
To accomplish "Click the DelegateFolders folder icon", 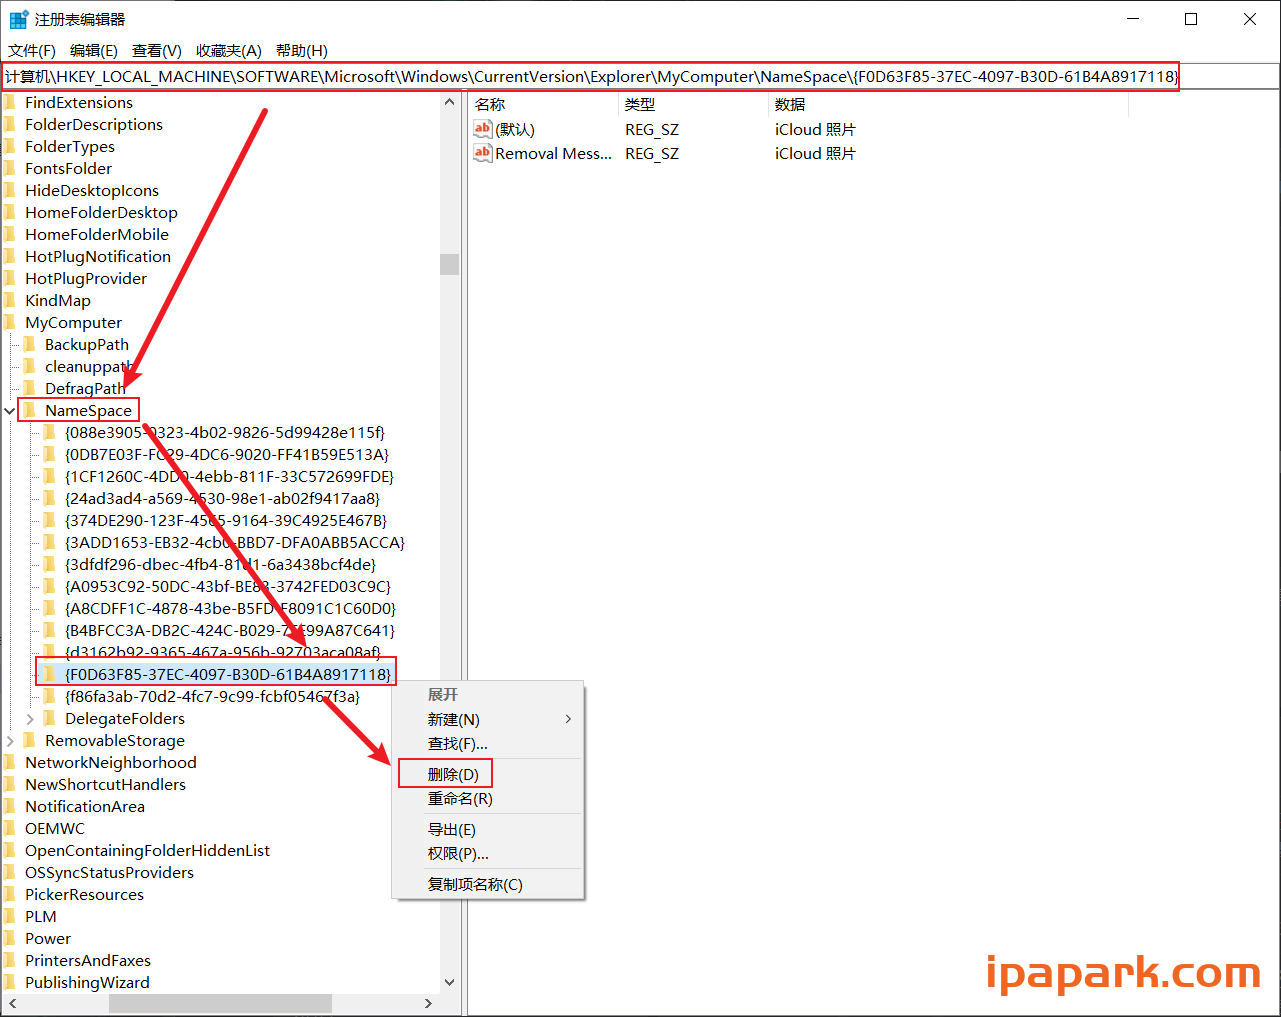I will pos(50,718).
